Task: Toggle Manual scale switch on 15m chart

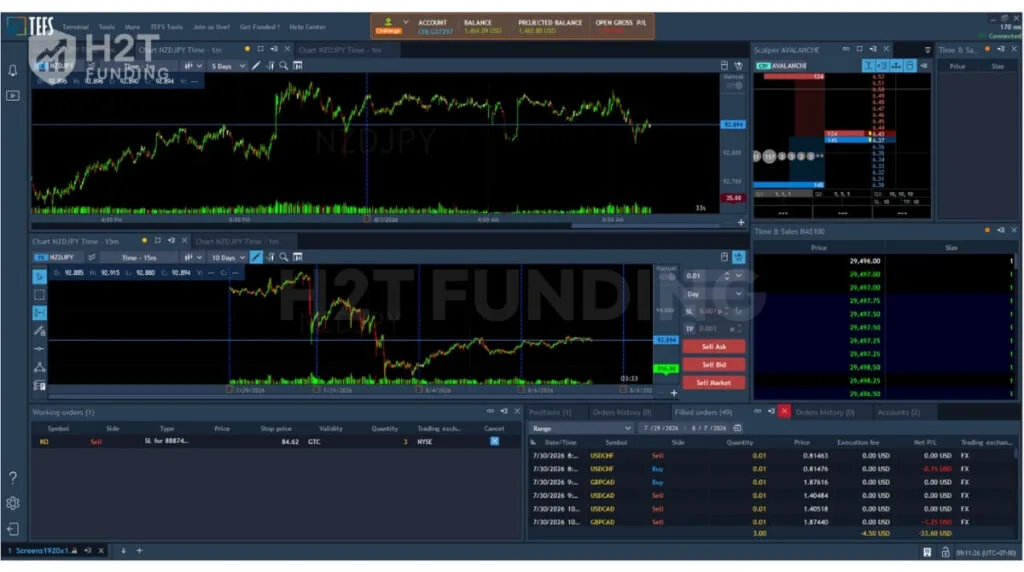Action: click(667, 277)
